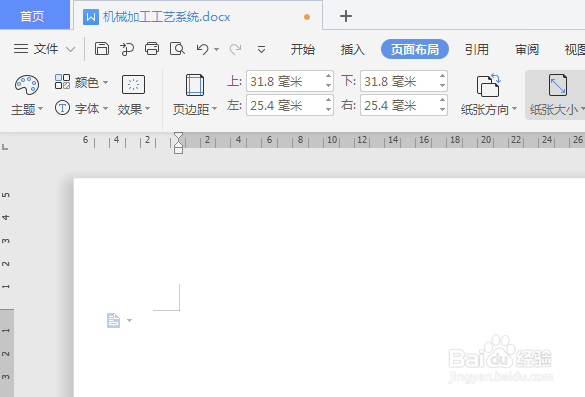Screen dimensions: 585x397
Task: Click the top margin 上 input field
Action: click(285, 81)
